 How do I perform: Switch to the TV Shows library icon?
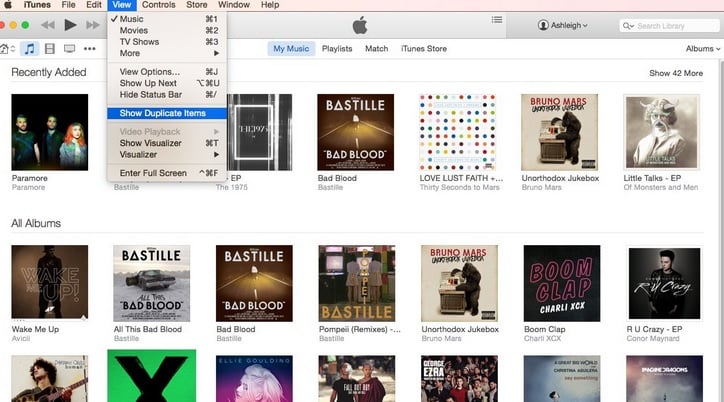click(69, 48)
